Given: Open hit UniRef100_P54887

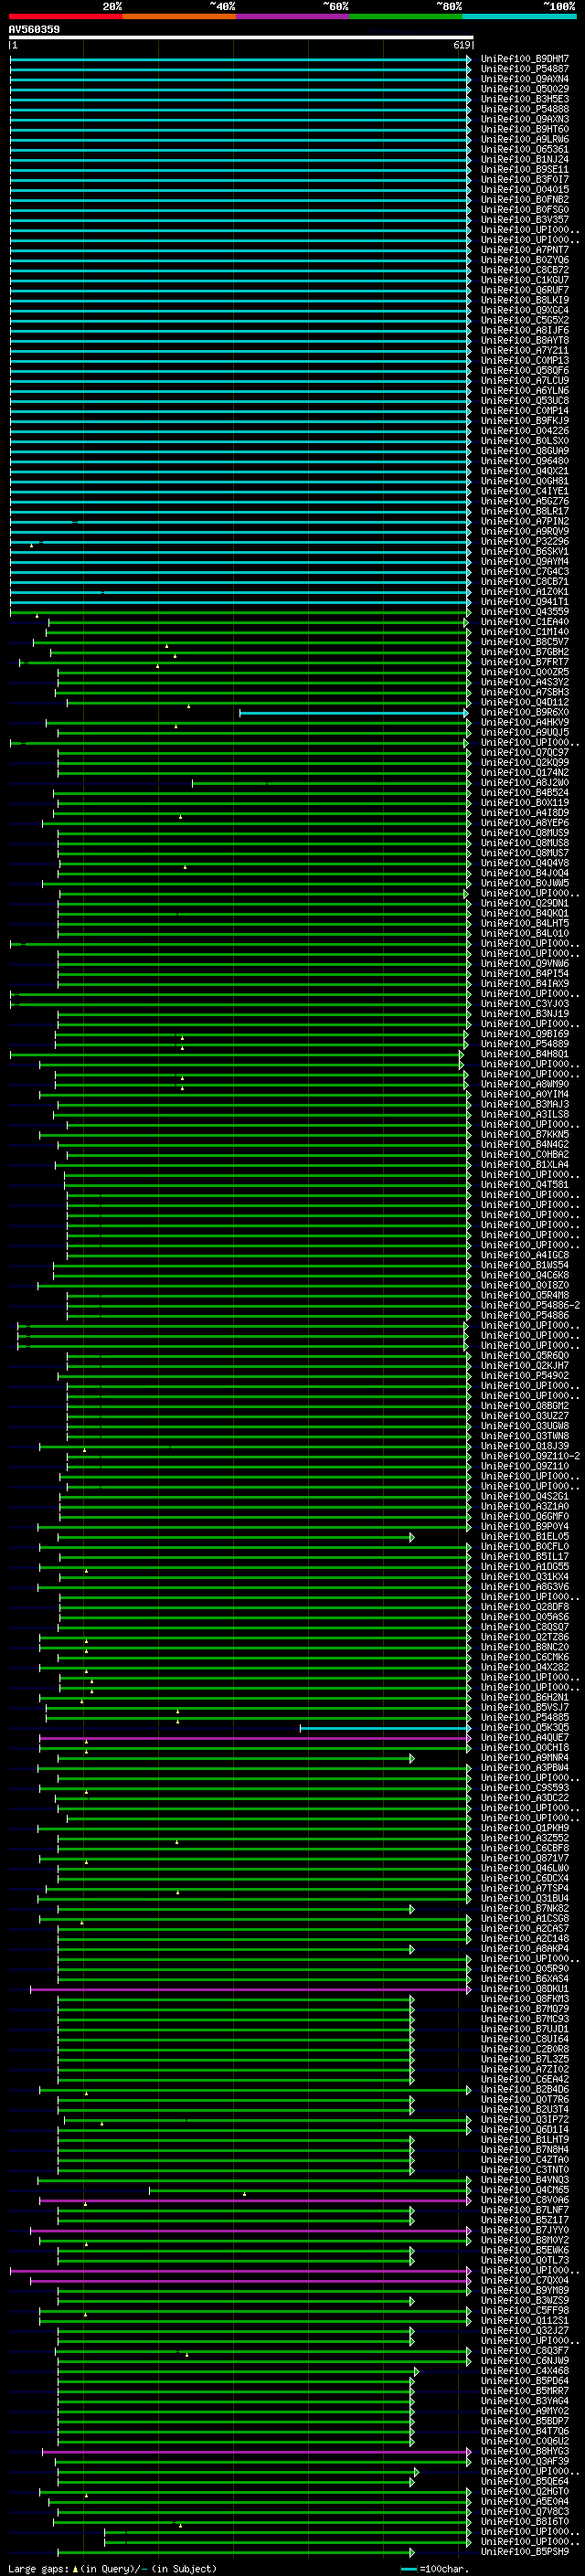Looking at the screenshot, I should [525, 70].
